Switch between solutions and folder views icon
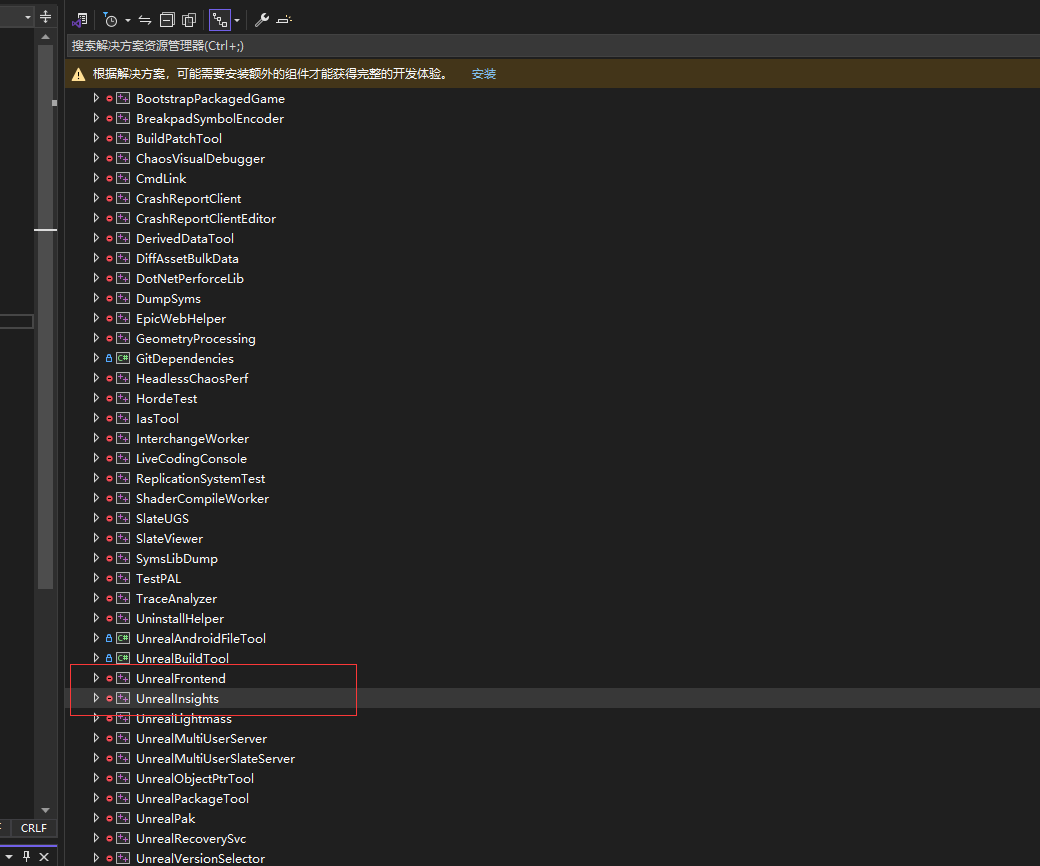This screenshot has width=1040, height=866. [x=80, y=20]
